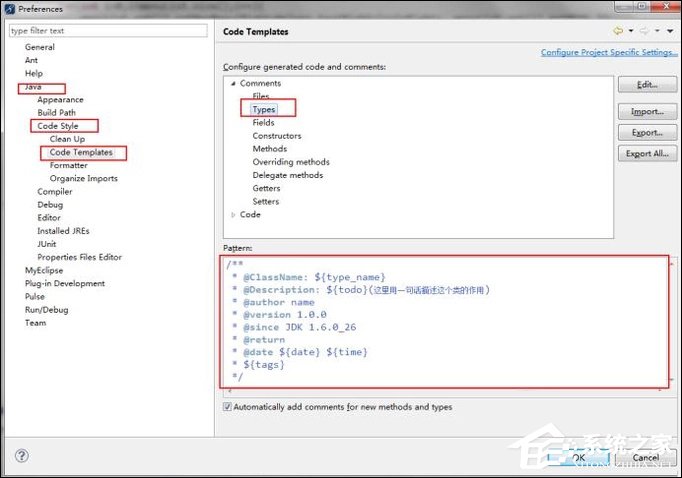
Task: Select Plug-in Development category
Action: [x=65, y=283]
